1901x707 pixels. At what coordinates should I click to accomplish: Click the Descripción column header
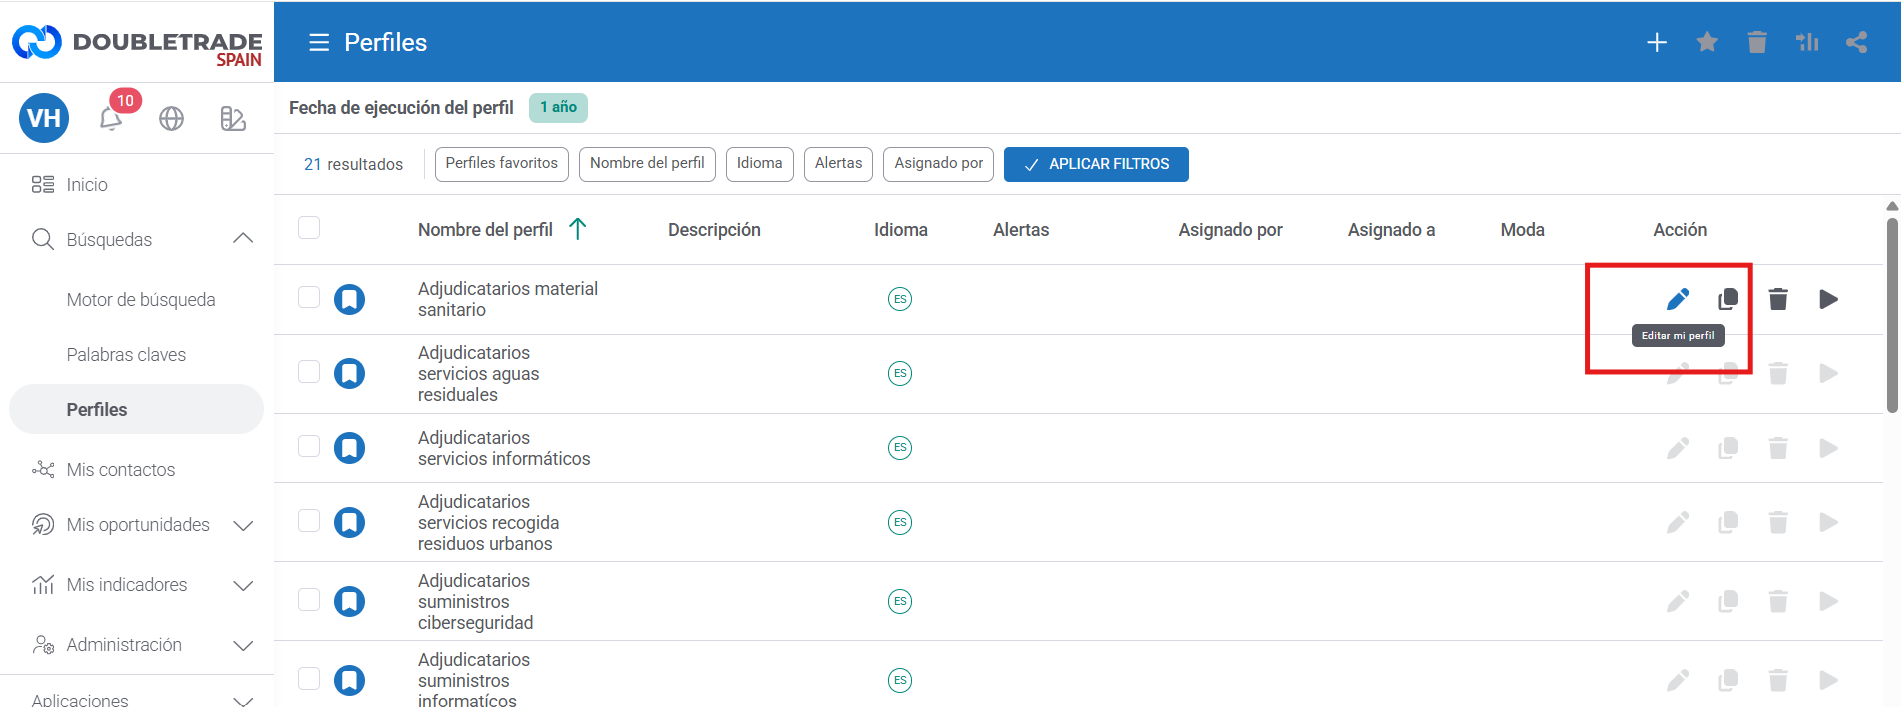(x=714, y=230)
